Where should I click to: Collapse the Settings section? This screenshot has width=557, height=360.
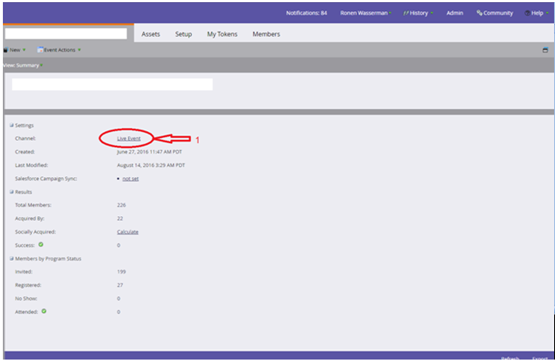point(11,125)
